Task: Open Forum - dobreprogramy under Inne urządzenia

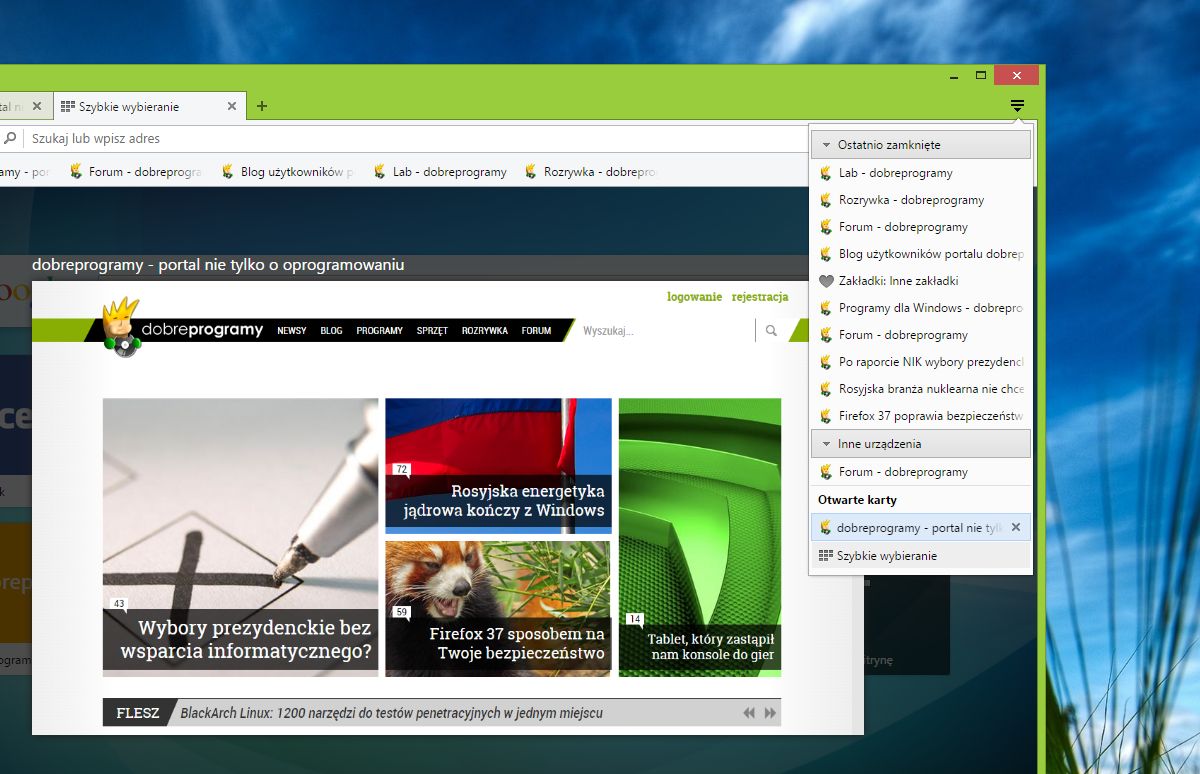Action: (920, 472)
